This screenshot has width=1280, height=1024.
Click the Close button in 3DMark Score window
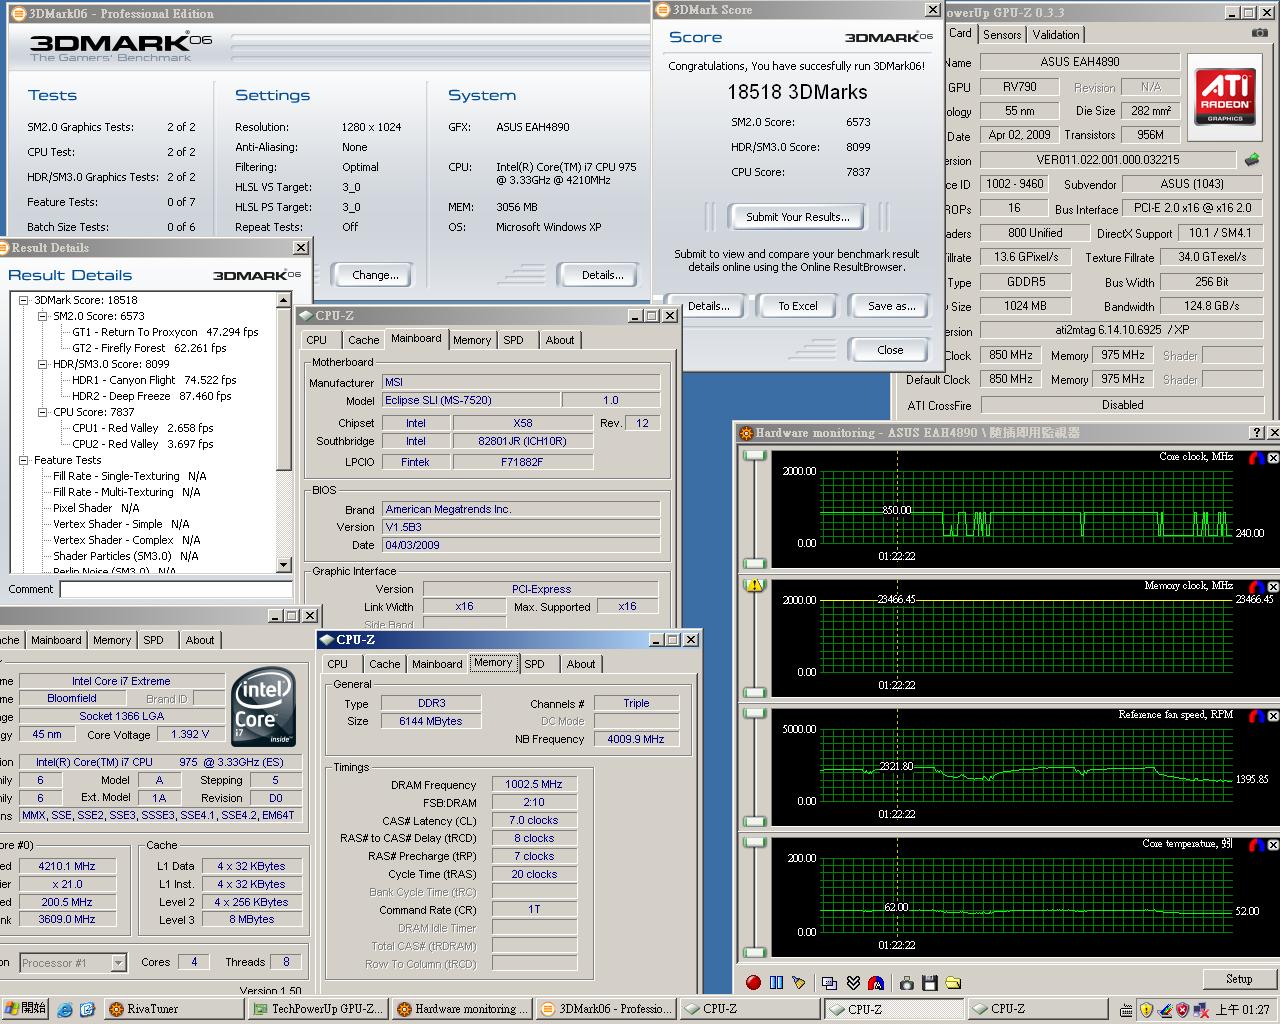tap(890, 350)
